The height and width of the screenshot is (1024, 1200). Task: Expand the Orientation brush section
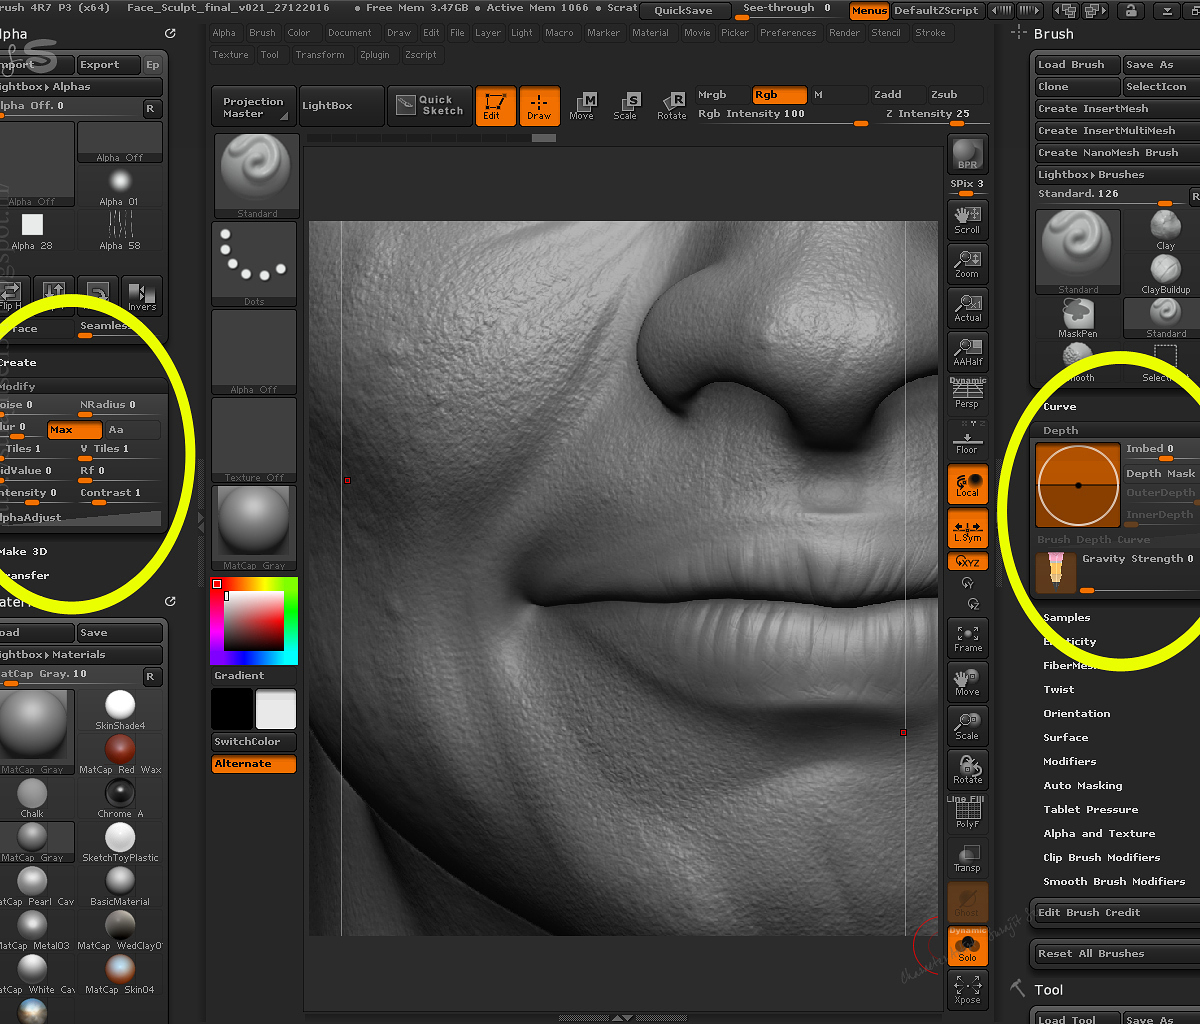point(1076,714)
